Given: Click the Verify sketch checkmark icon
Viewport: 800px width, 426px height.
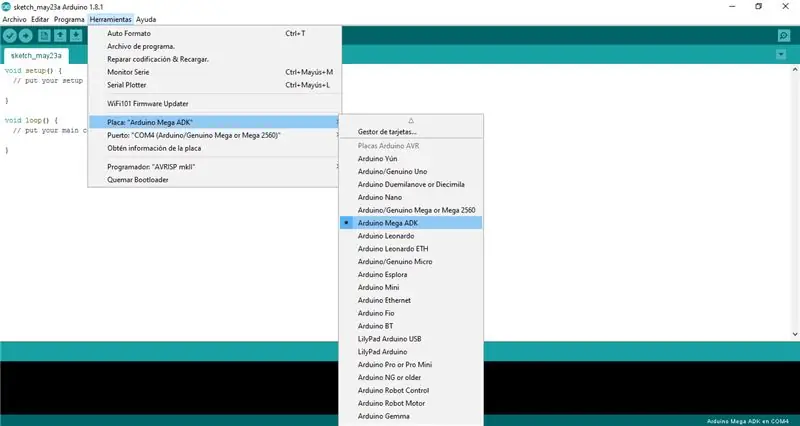Looking at the screenshot, I should 10,35.
